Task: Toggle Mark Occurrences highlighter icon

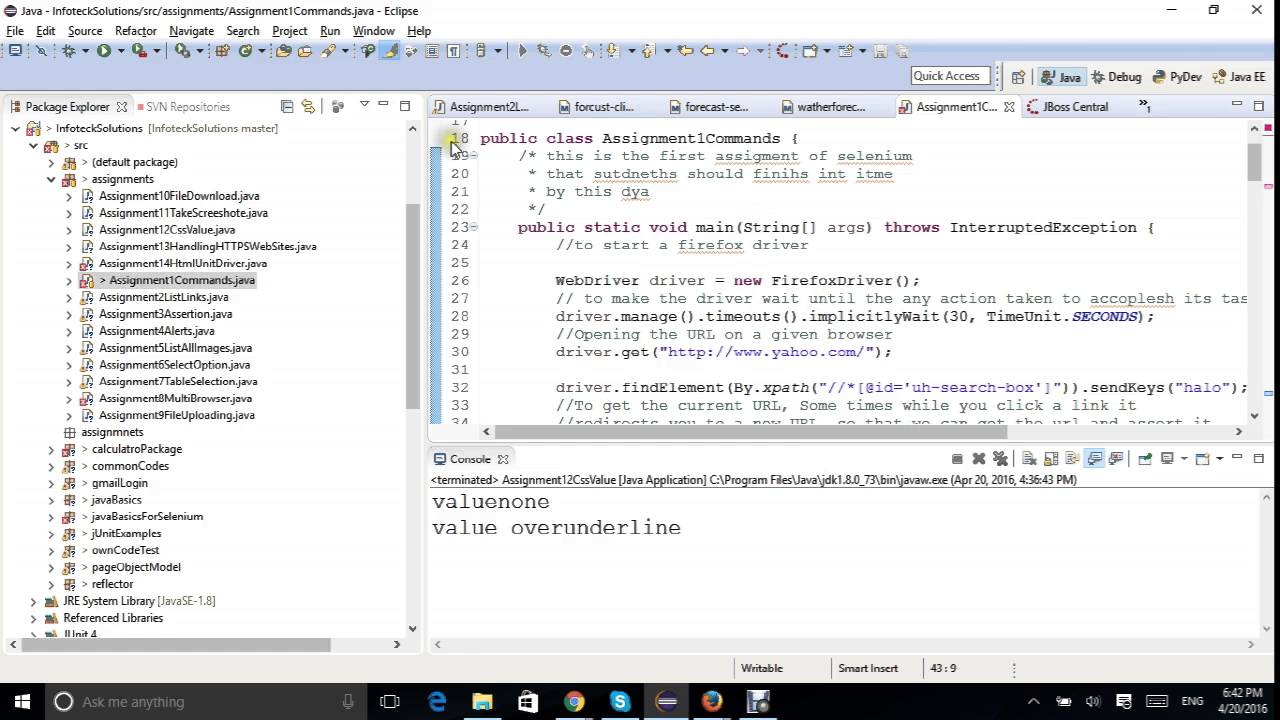Action: (390, 50)
